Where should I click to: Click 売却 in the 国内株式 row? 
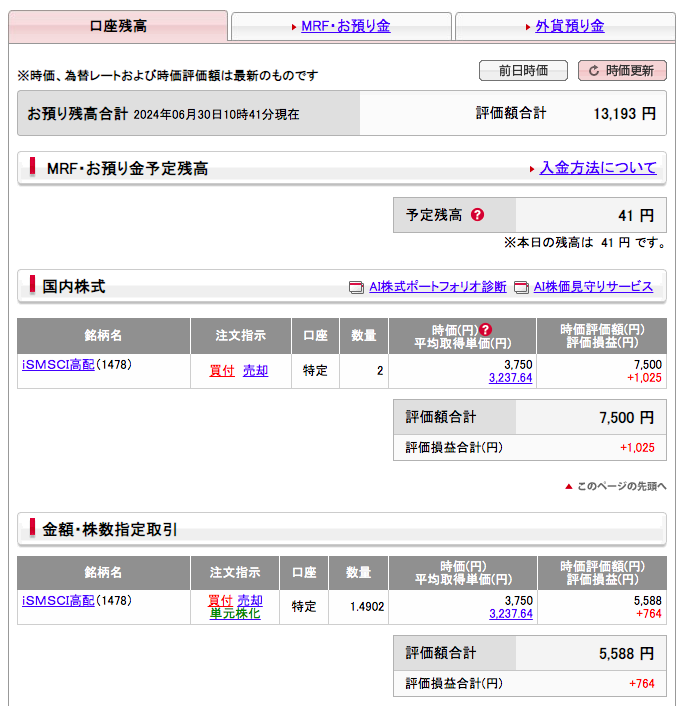click(255, 371)
